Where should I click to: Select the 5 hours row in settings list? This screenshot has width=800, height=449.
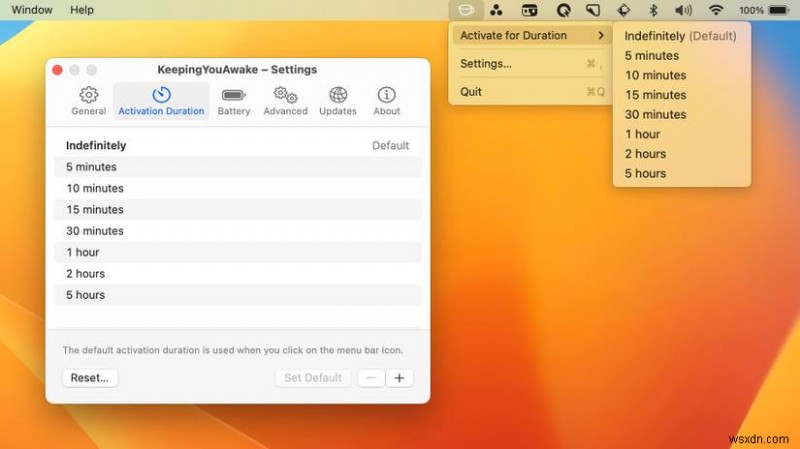238,295
